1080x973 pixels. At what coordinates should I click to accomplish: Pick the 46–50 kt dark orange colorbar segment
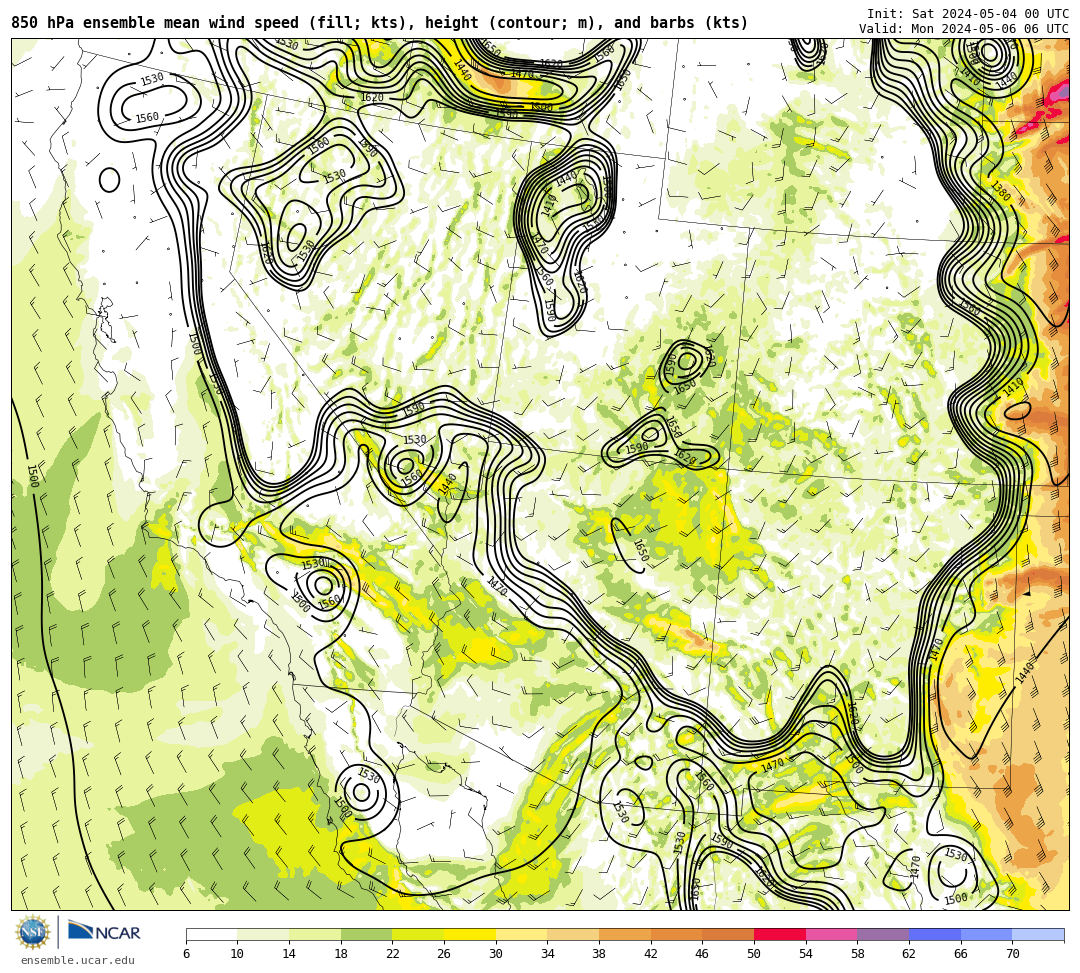pyautogui.click(x=728, y=934)
